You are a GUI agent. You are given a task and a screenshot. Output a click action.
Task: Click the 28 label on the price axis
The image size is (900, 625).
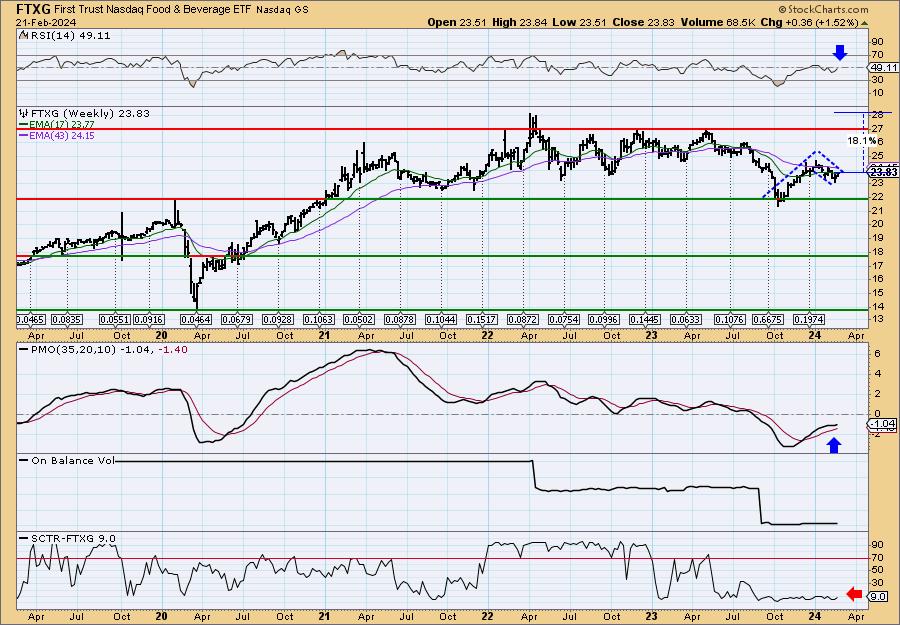[x=877, y=115]
